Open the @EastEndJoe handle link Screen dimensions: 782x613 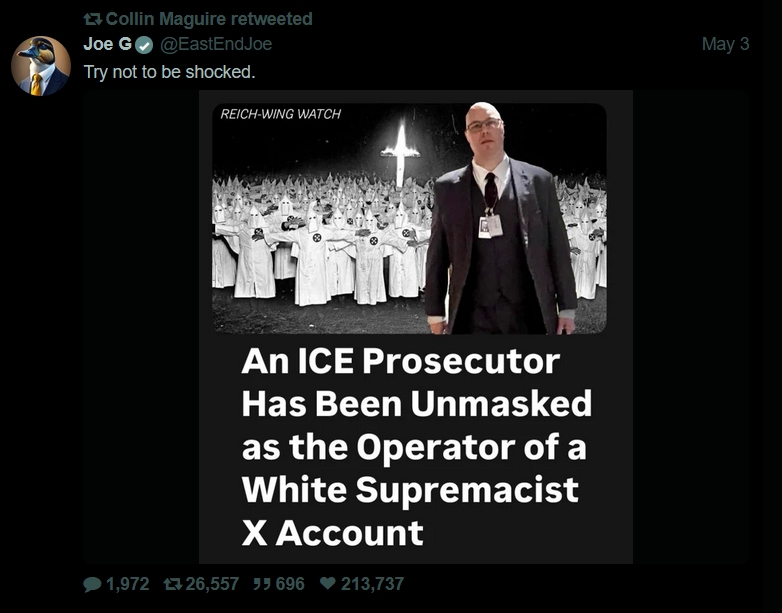click(x=215, y=44)
